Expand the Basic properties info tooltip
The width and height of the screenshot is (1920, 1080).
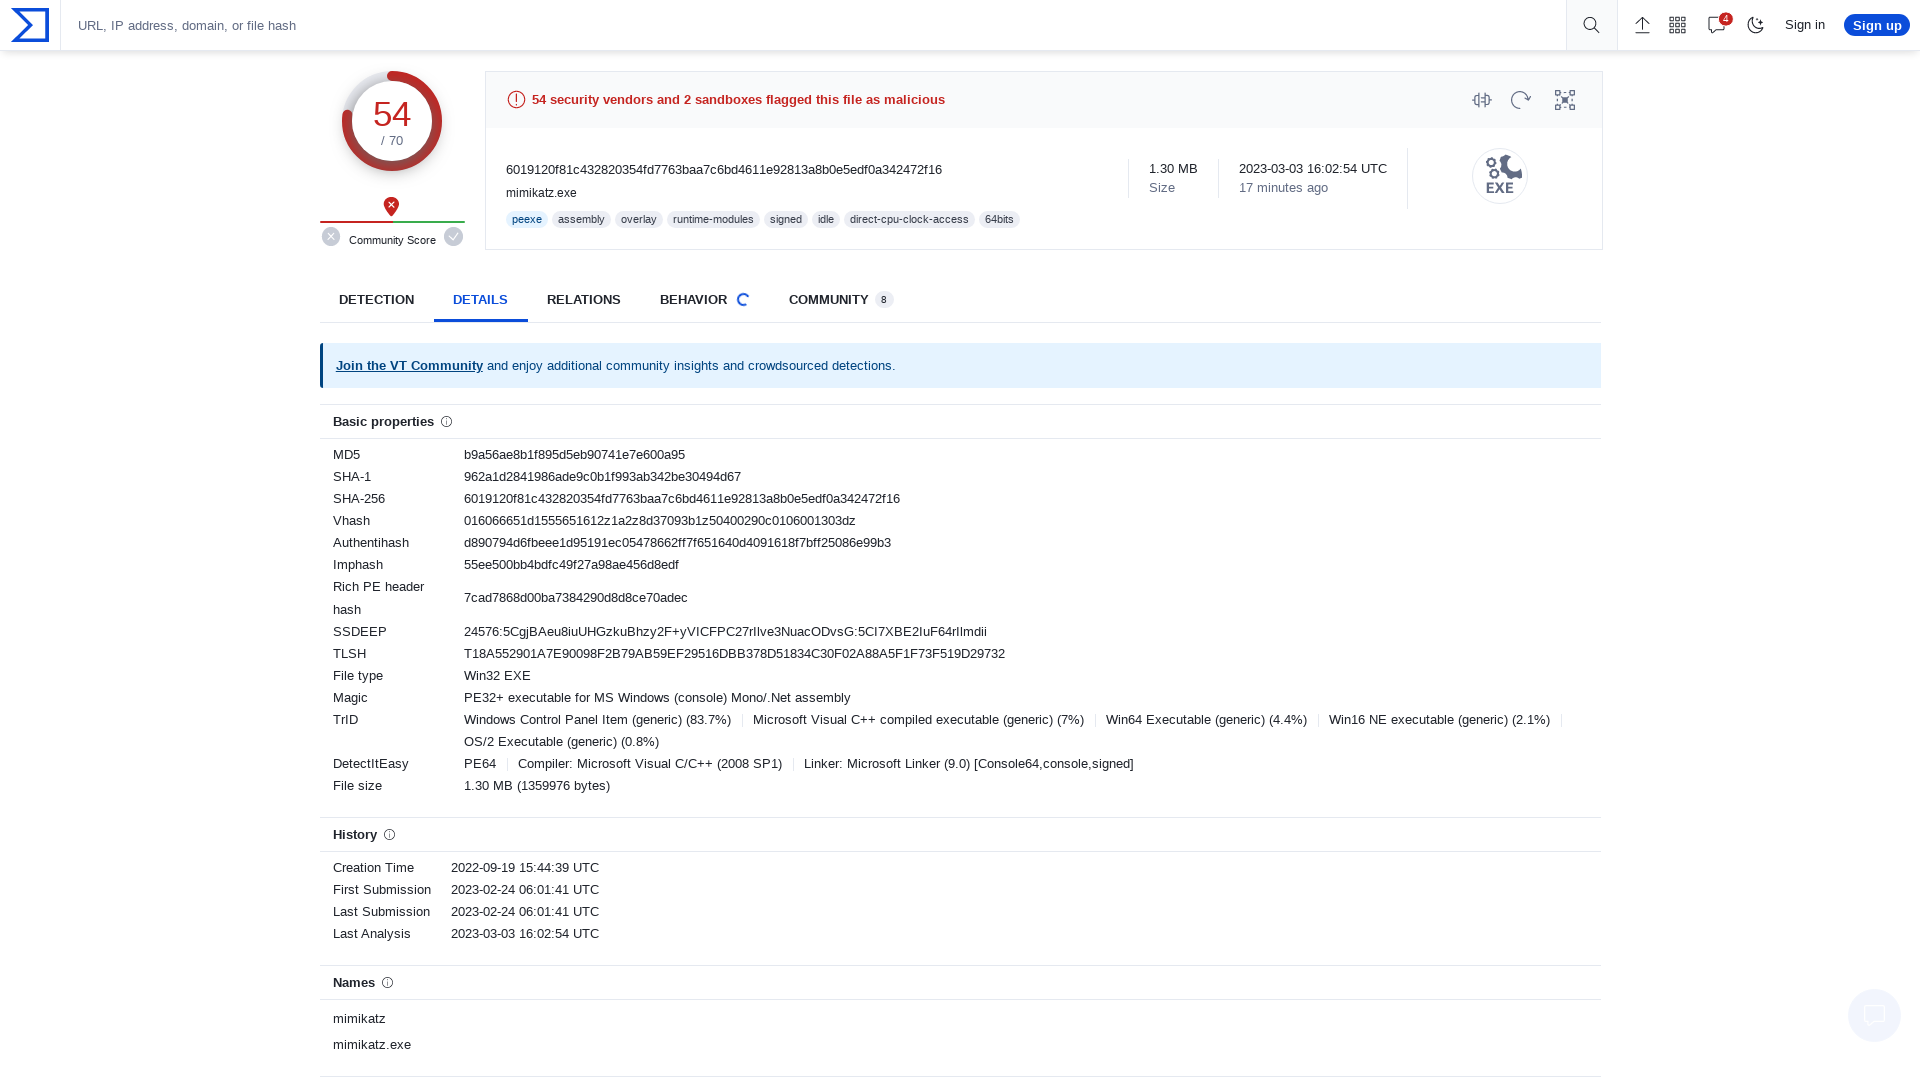point(446,421)
